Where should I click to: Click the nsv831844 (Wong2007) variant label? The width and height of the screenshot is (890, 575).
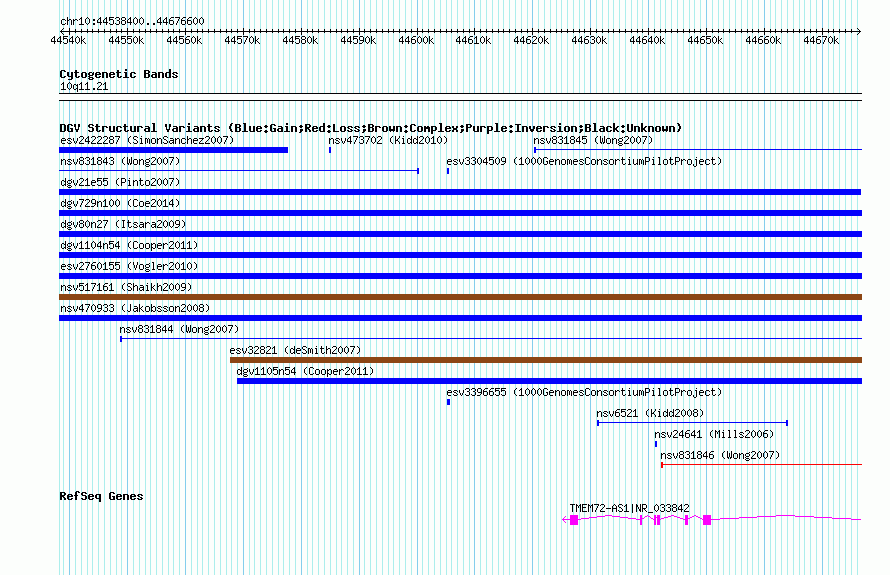[179, 329]
